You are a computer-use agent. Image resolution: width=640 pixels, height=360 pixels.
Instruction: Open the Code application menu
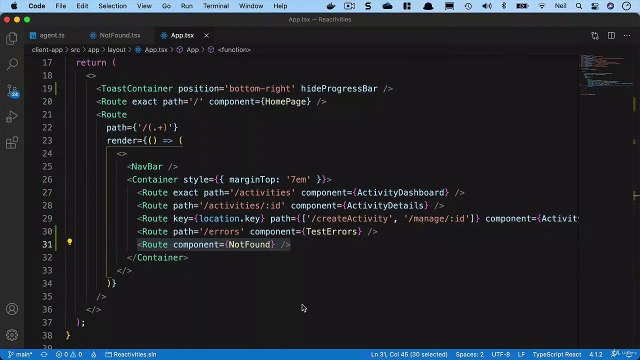[x=37, y=6]
